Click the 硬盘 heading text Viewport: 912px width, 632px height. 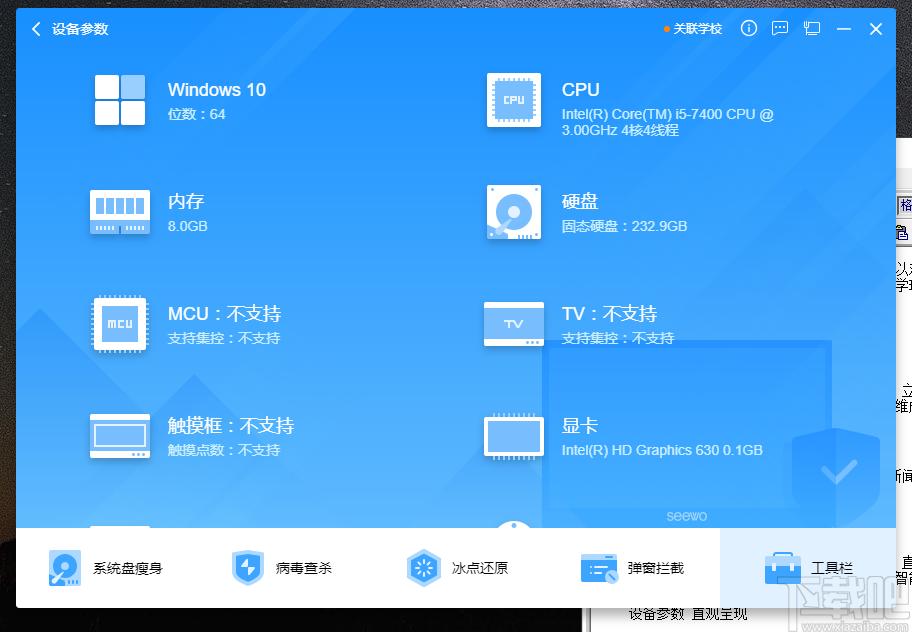(x=580, y=202)
